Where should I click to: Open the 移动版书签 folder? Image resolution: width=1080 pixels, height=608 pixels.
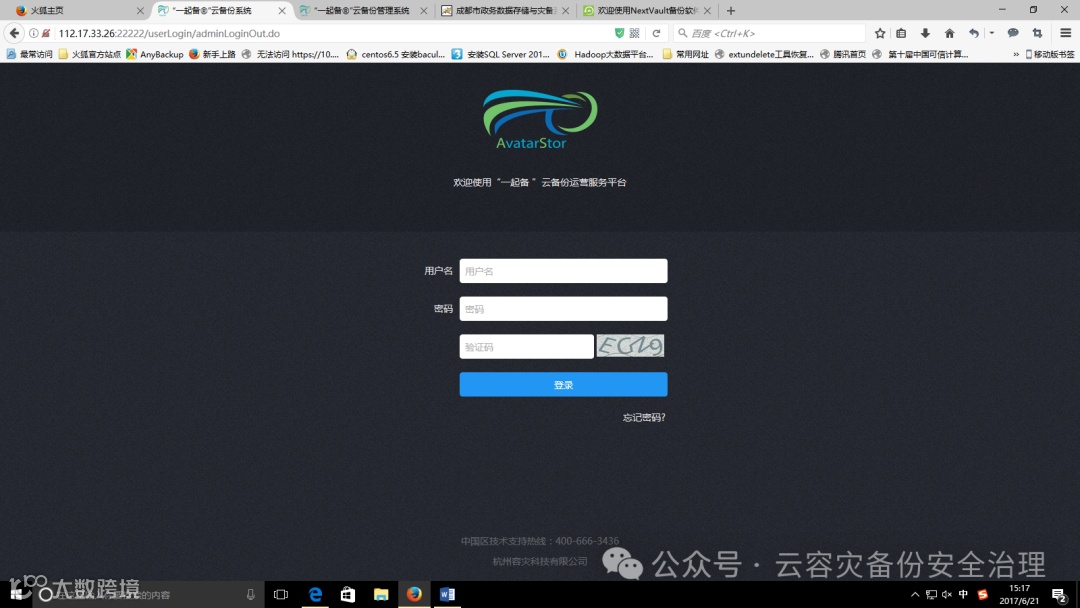click(1050, 54)
